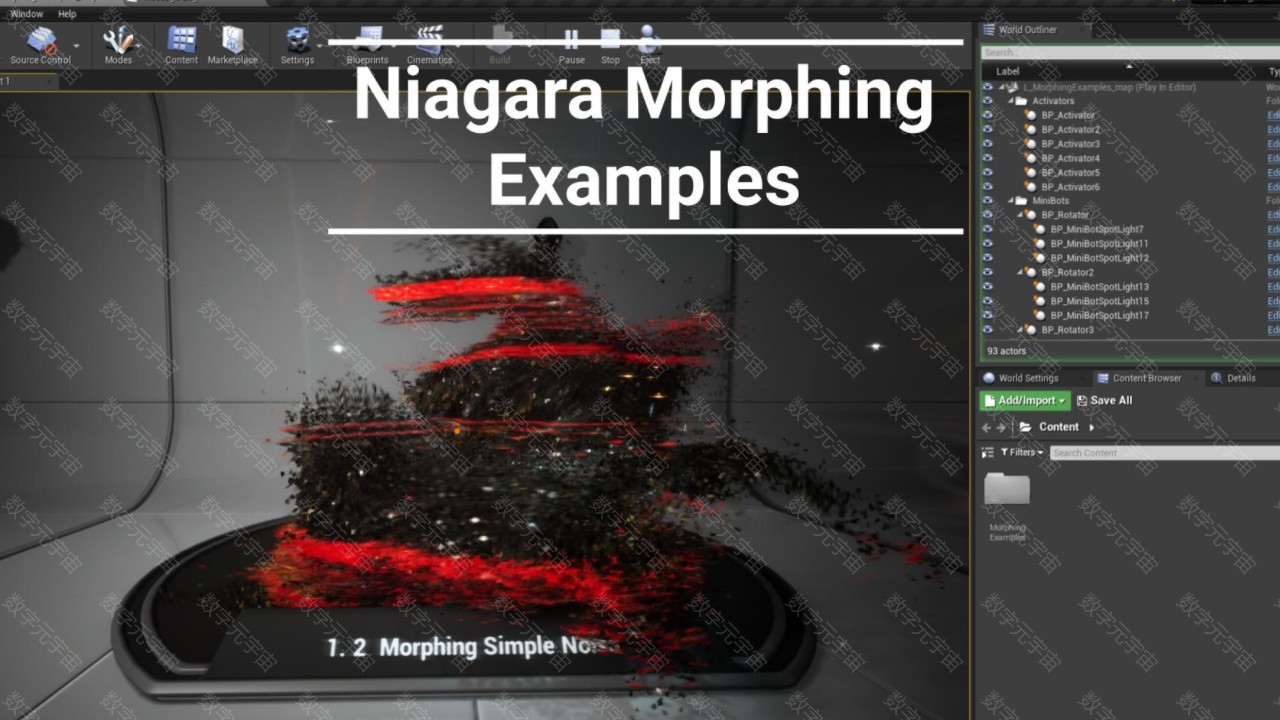Open the Window menu
Screen dimensions: 1280x720
pyautogui.click(x=27, y=14)
